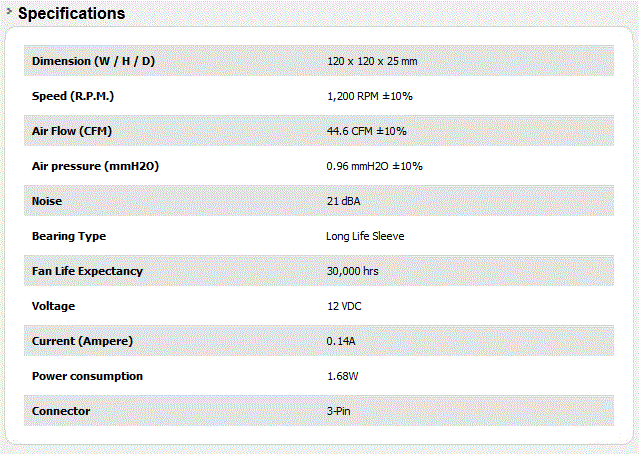Click the 0.96 mmH2O ±10% value

[x=375, y=166]
